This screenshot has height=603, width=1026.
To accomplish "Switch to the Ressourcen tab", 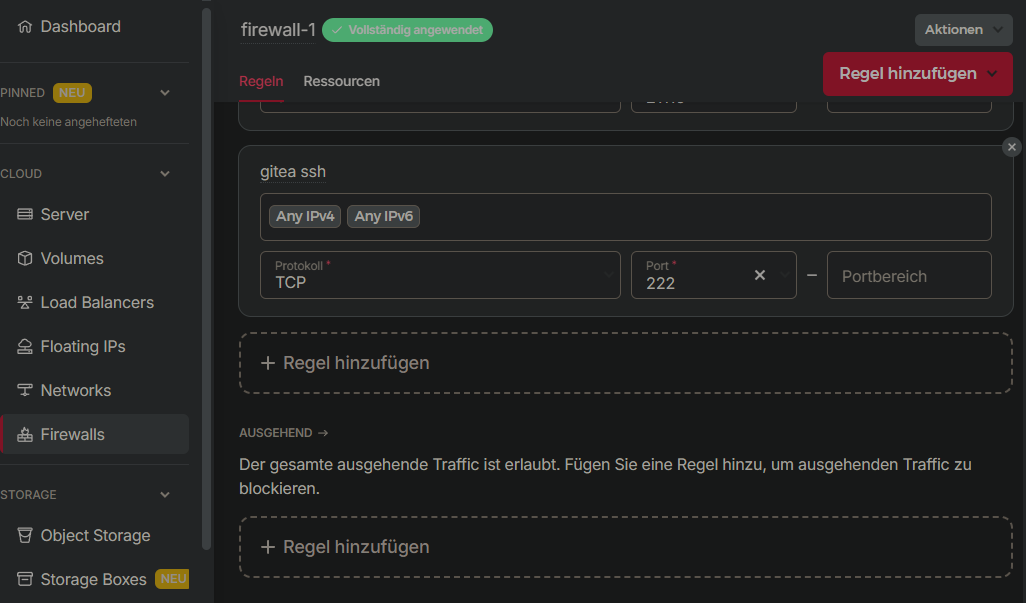I will click(341, 81).
